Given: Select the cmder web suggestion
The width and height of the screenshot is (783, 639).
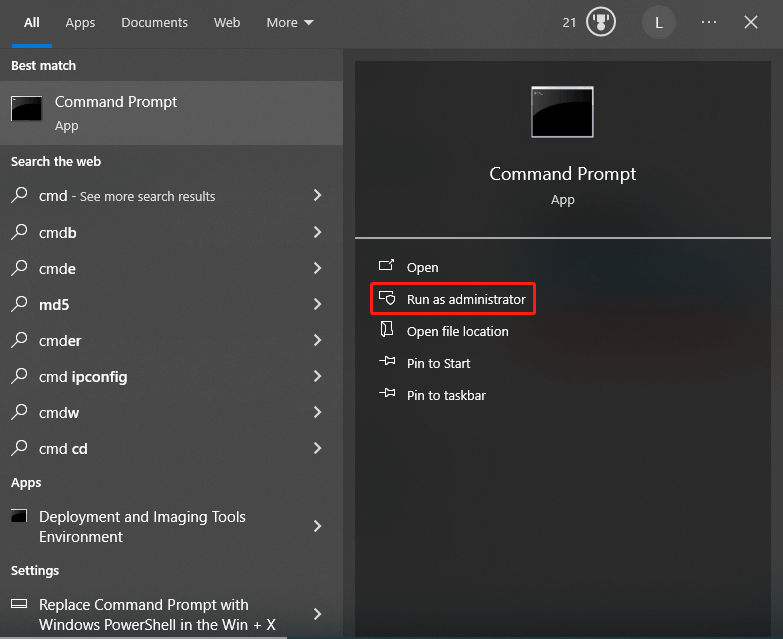Looking at the screenshot, I should [171, 340].
